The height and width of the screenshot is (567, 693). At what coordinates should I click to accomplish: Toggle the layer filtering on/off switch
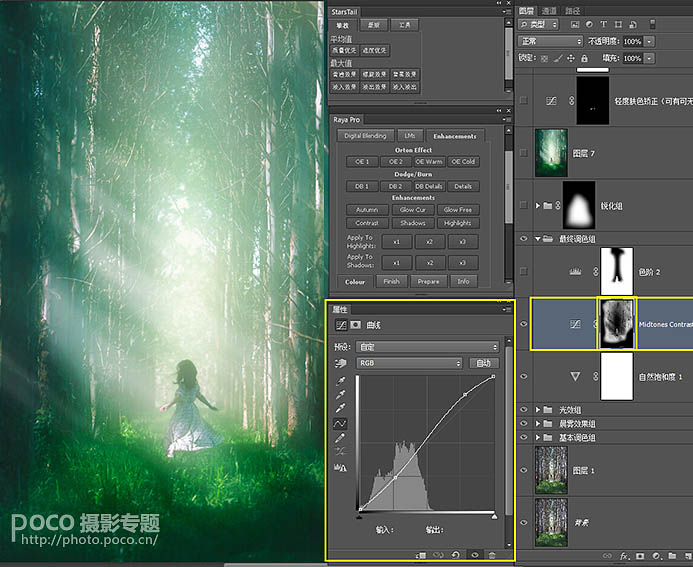click(653, 24)
